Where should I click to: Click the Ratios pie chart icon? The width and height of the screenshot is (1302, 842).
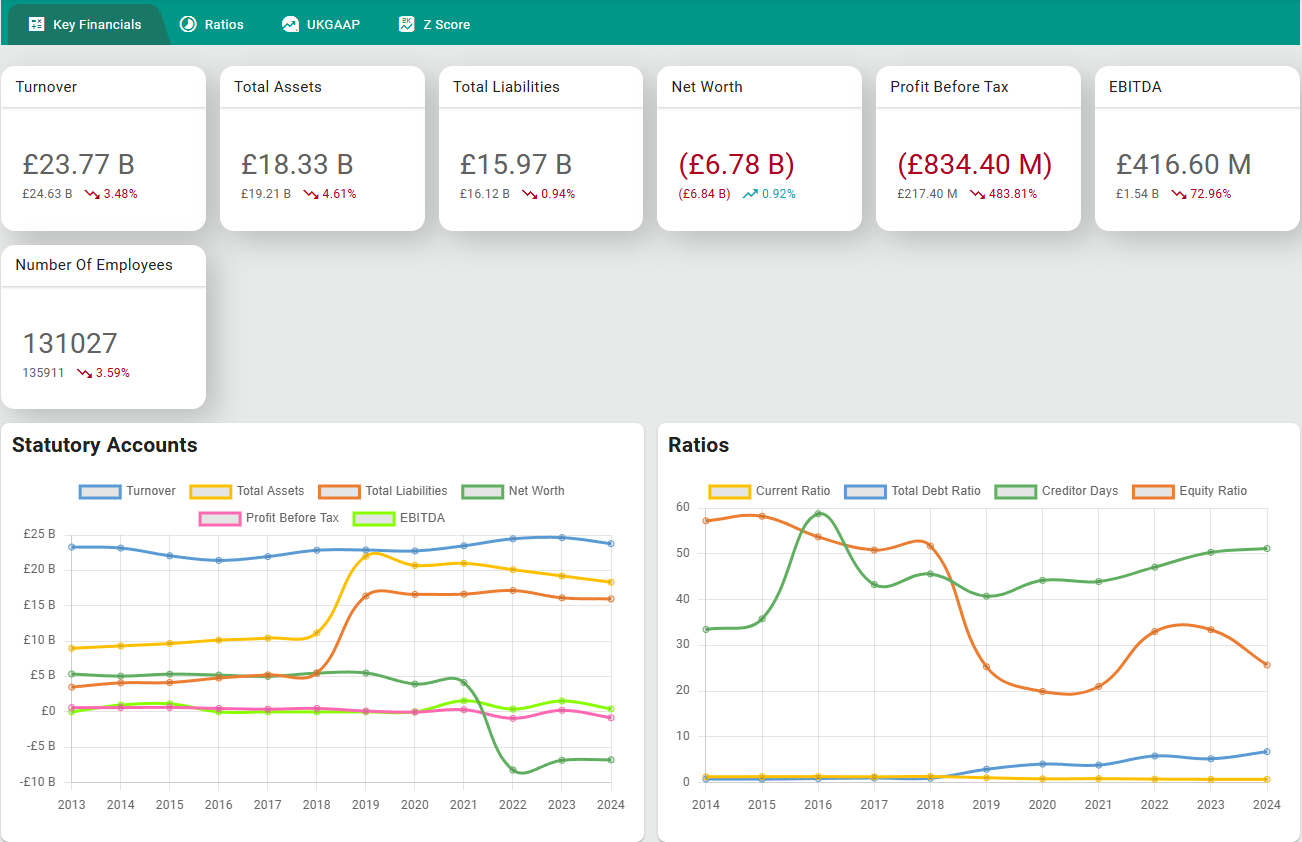pos(188,24)
